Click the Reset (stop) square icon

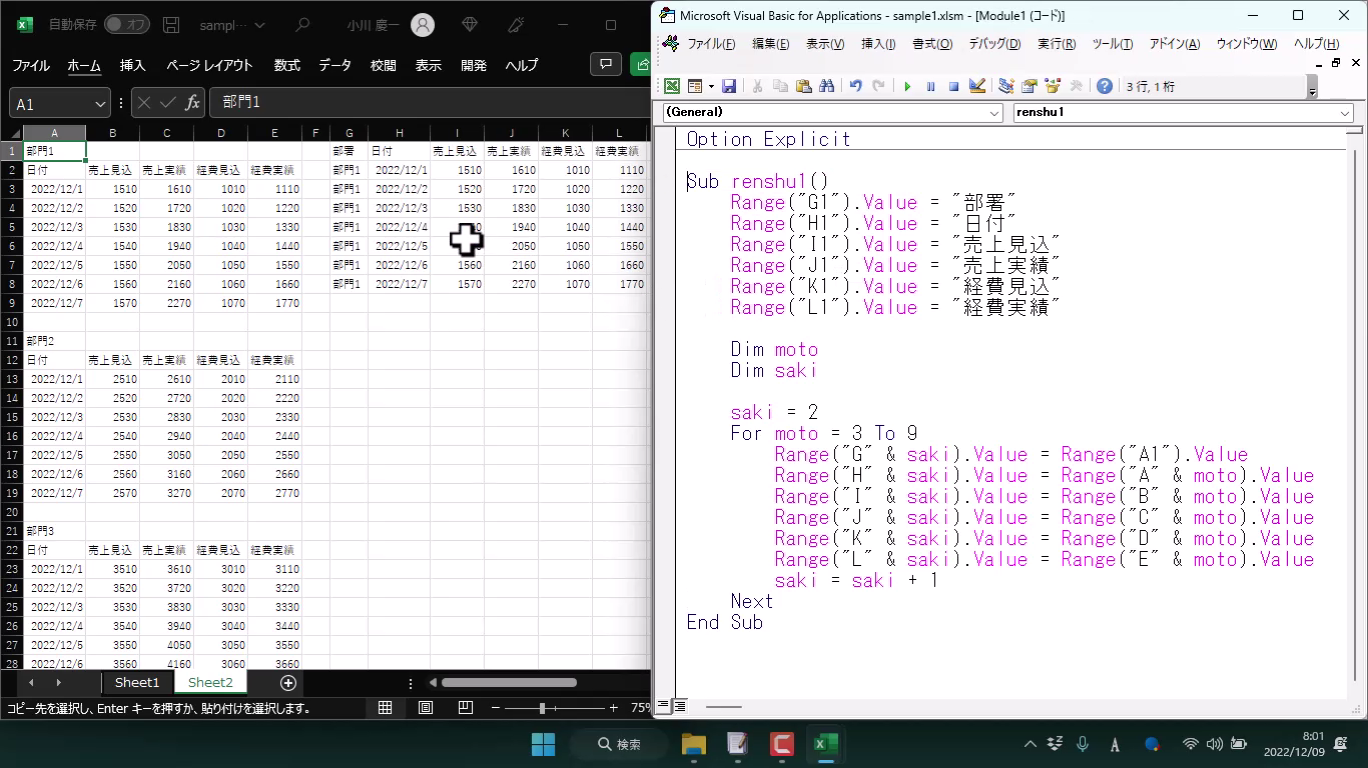[954, 87]
